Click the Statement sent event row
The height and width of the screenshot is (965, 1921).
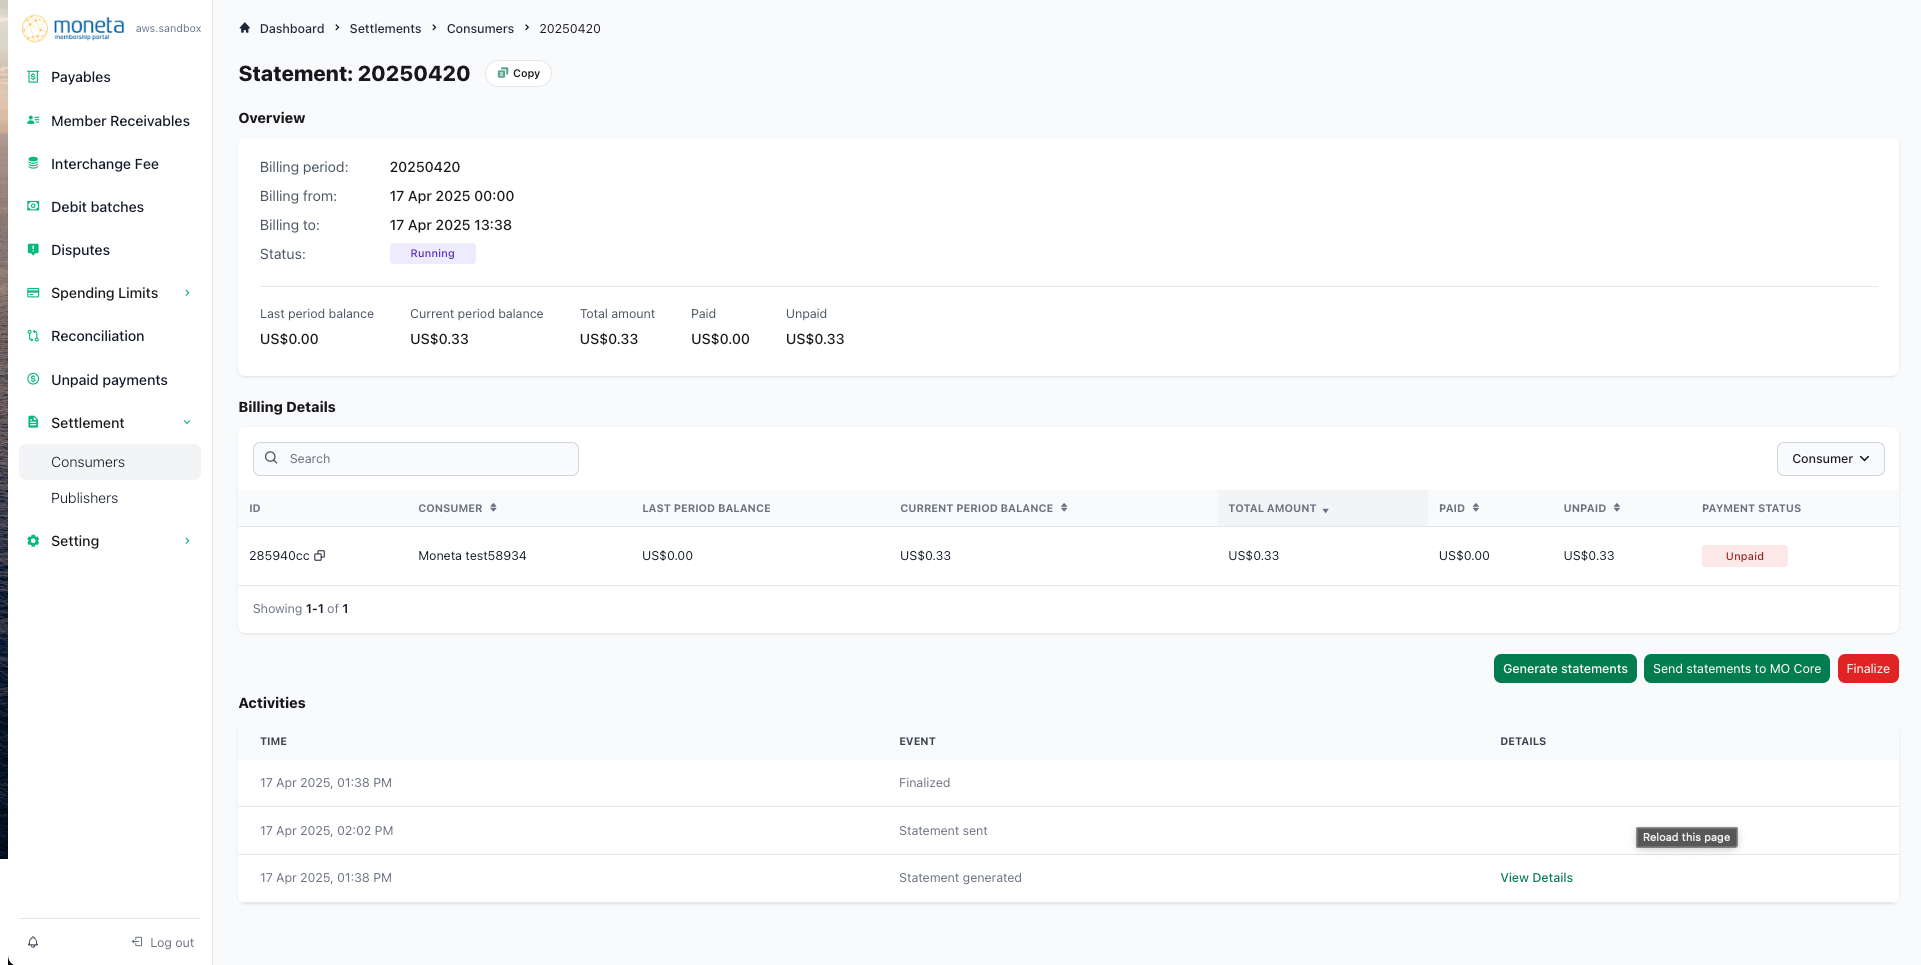tap(1068, 831)
